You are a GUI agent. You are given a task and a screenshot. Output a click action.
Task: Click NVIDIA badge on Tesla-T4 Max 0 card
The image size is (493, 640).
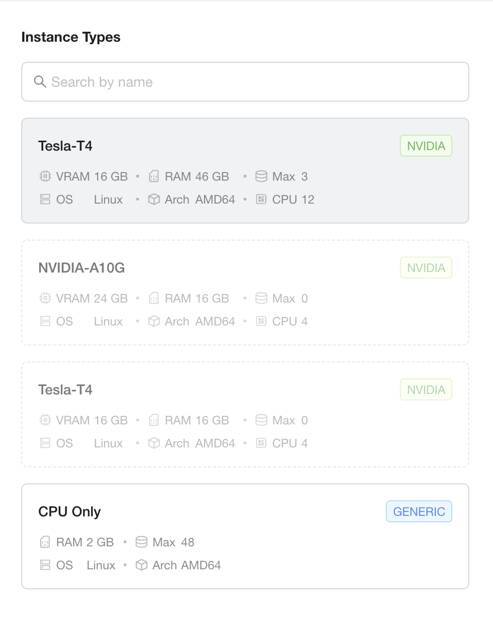(426, 389)
